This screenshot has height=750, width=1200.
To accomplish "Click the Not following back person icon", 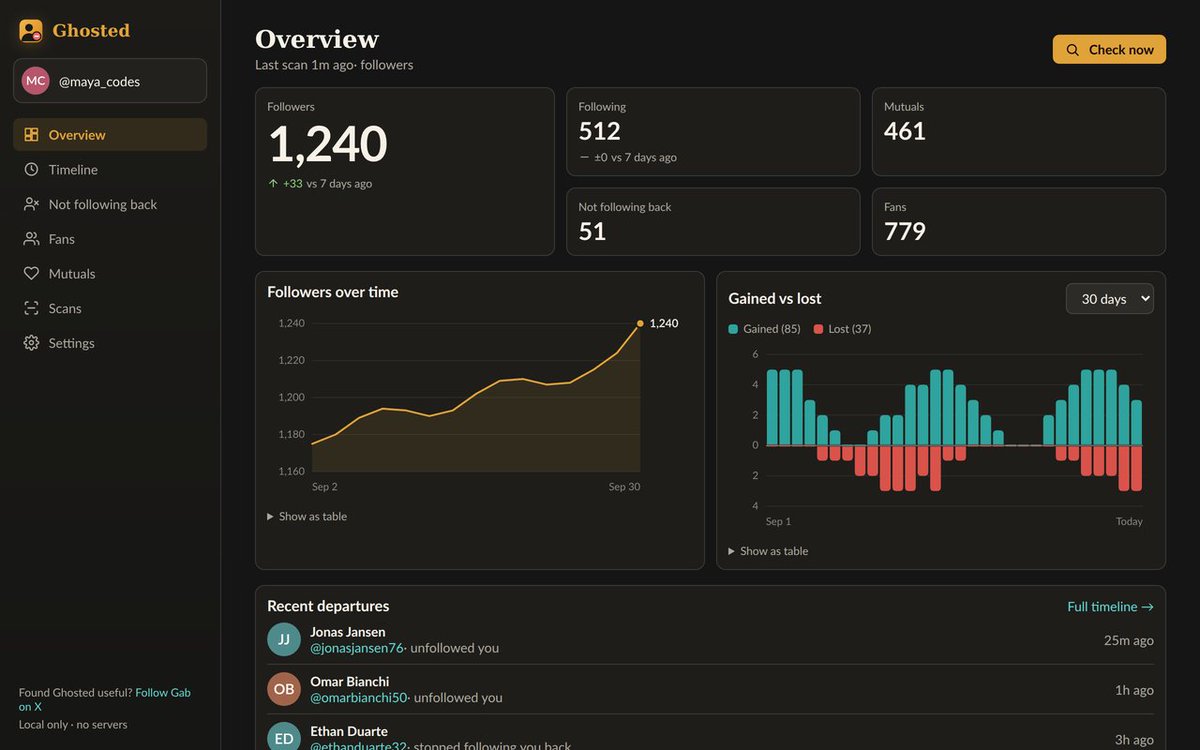I will [31, 204].
